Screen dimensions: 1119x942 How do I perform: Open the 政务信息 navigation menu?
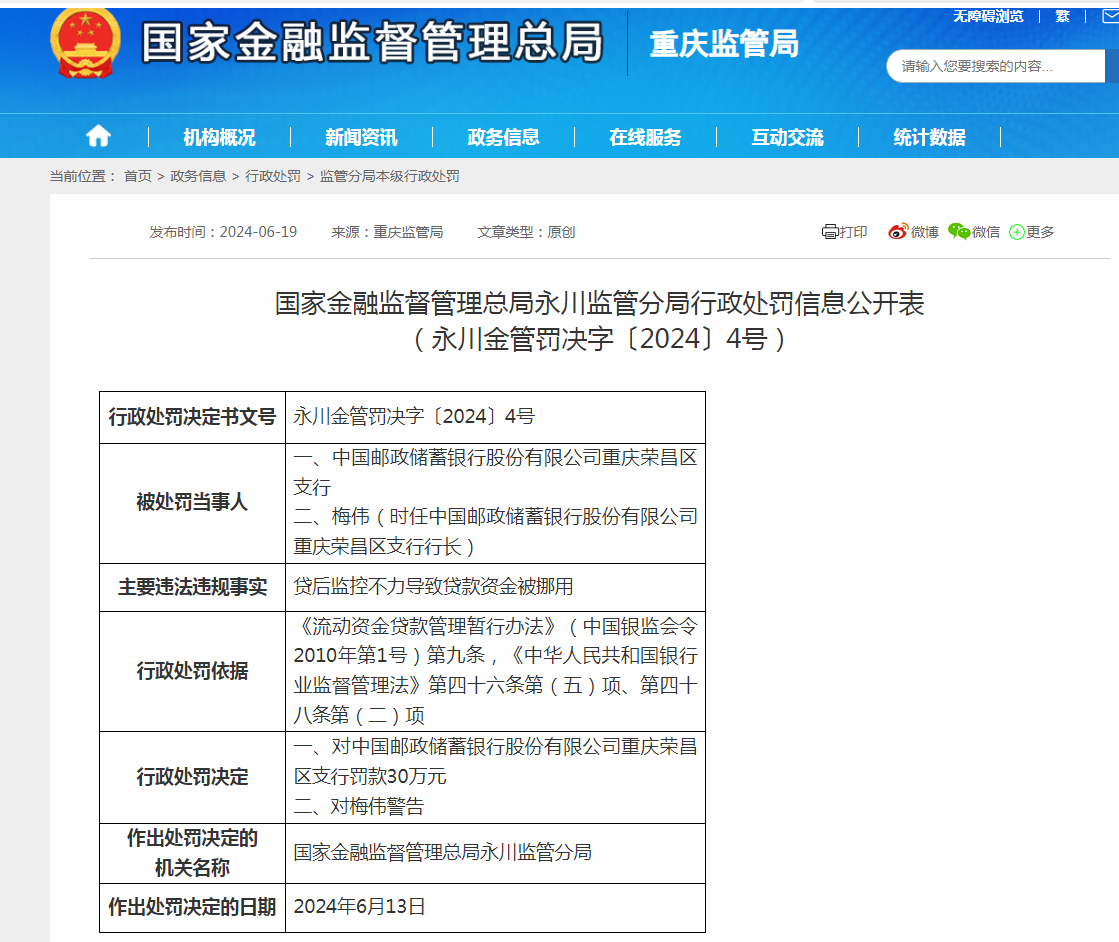(502, 136)
